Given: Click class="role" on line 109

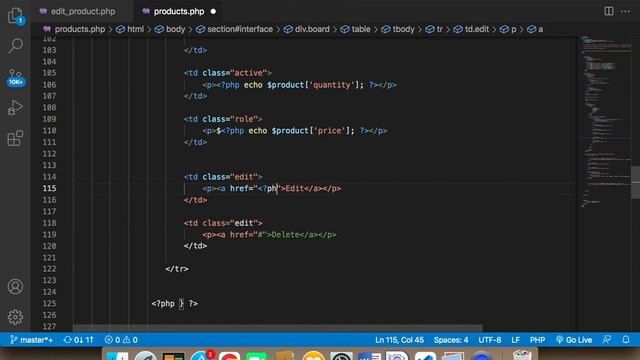Looking at the screenshot, I should coord(230,119).
